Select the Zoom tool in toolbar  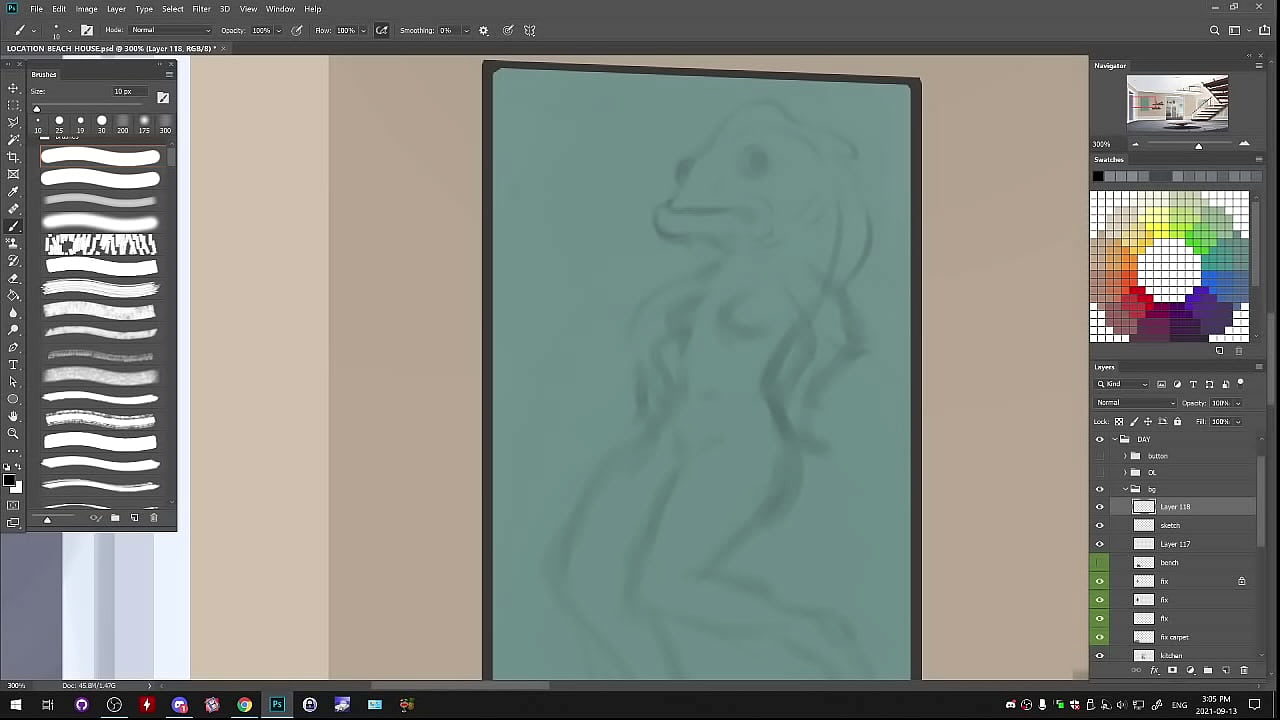(13, 433)
